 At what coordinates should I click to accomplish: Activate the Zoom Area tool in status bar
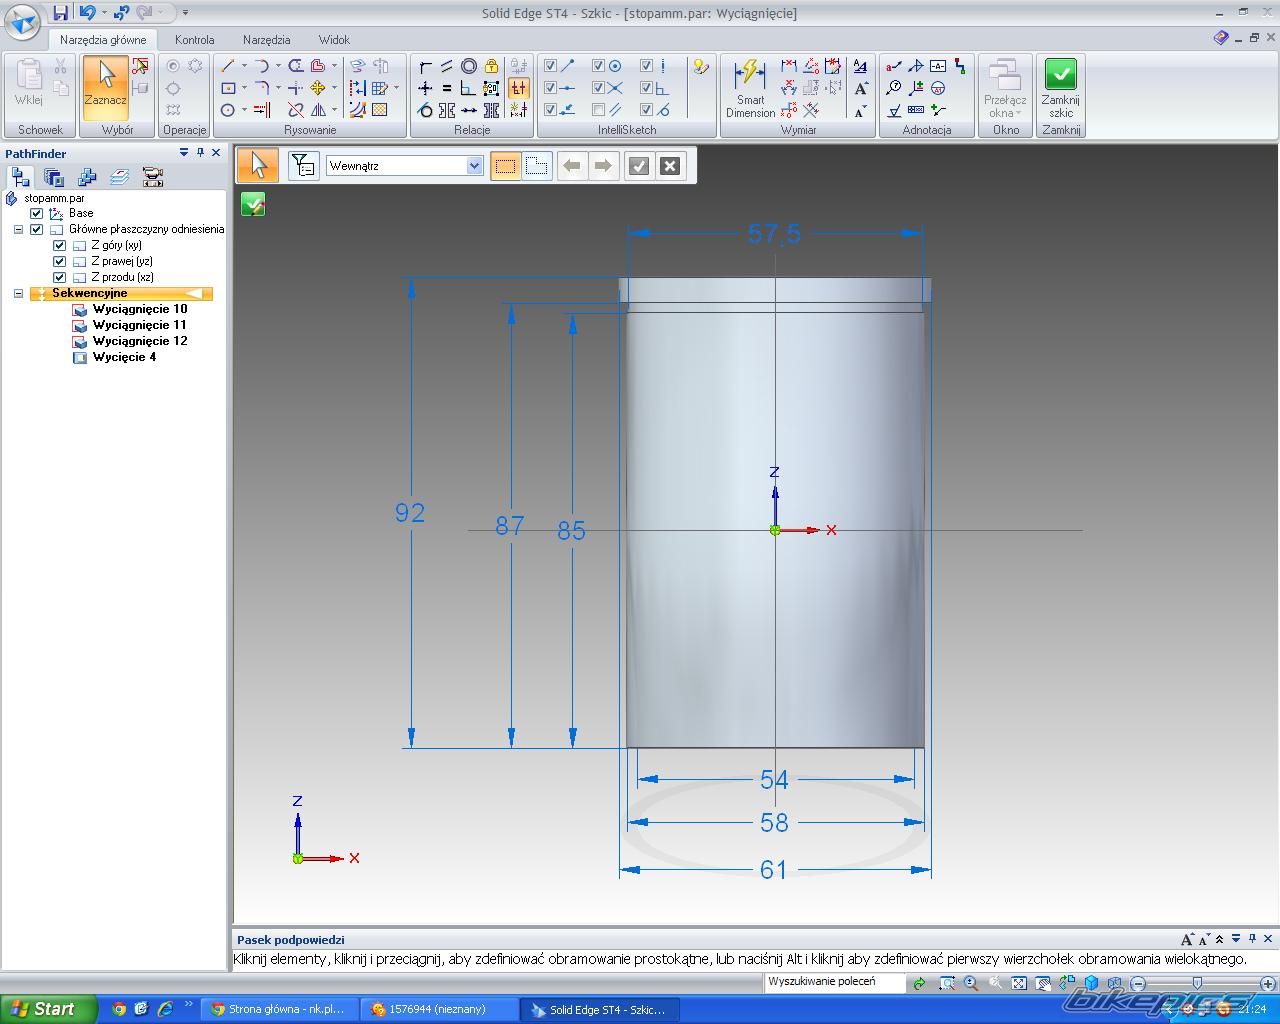947,984
